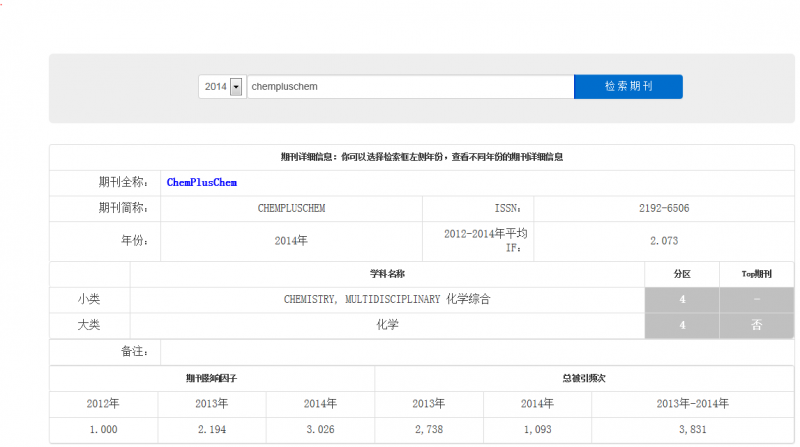Click the 大类 row label

pos(89,325)
